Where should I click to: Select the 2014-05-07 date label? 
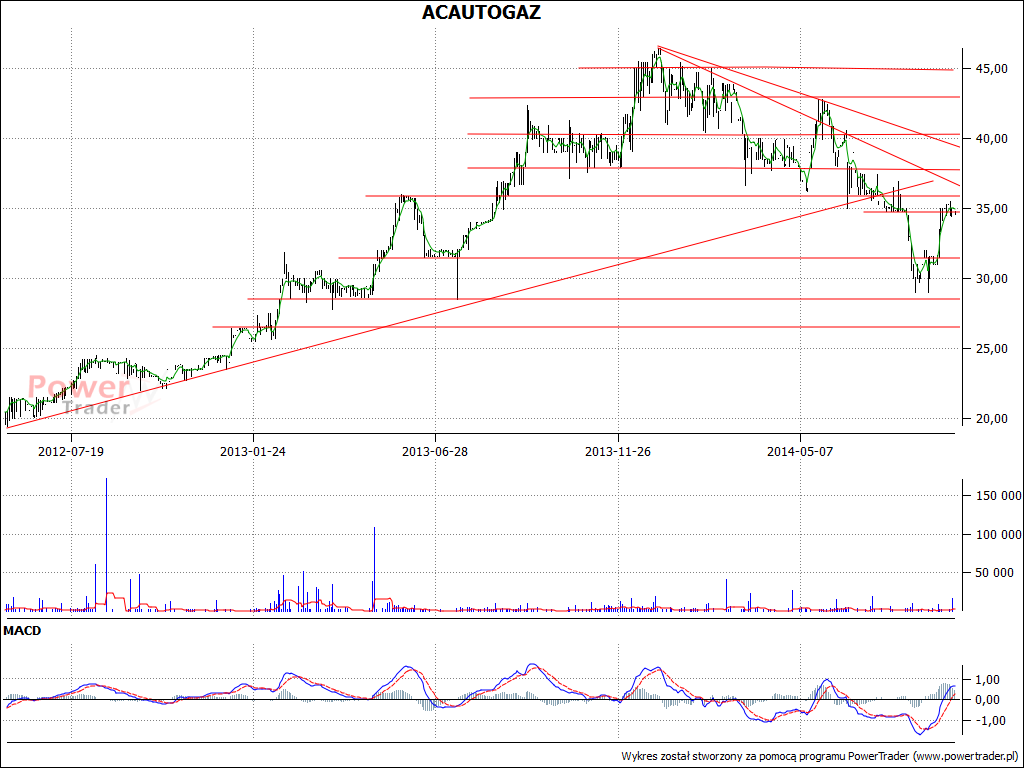coord(800,451)
